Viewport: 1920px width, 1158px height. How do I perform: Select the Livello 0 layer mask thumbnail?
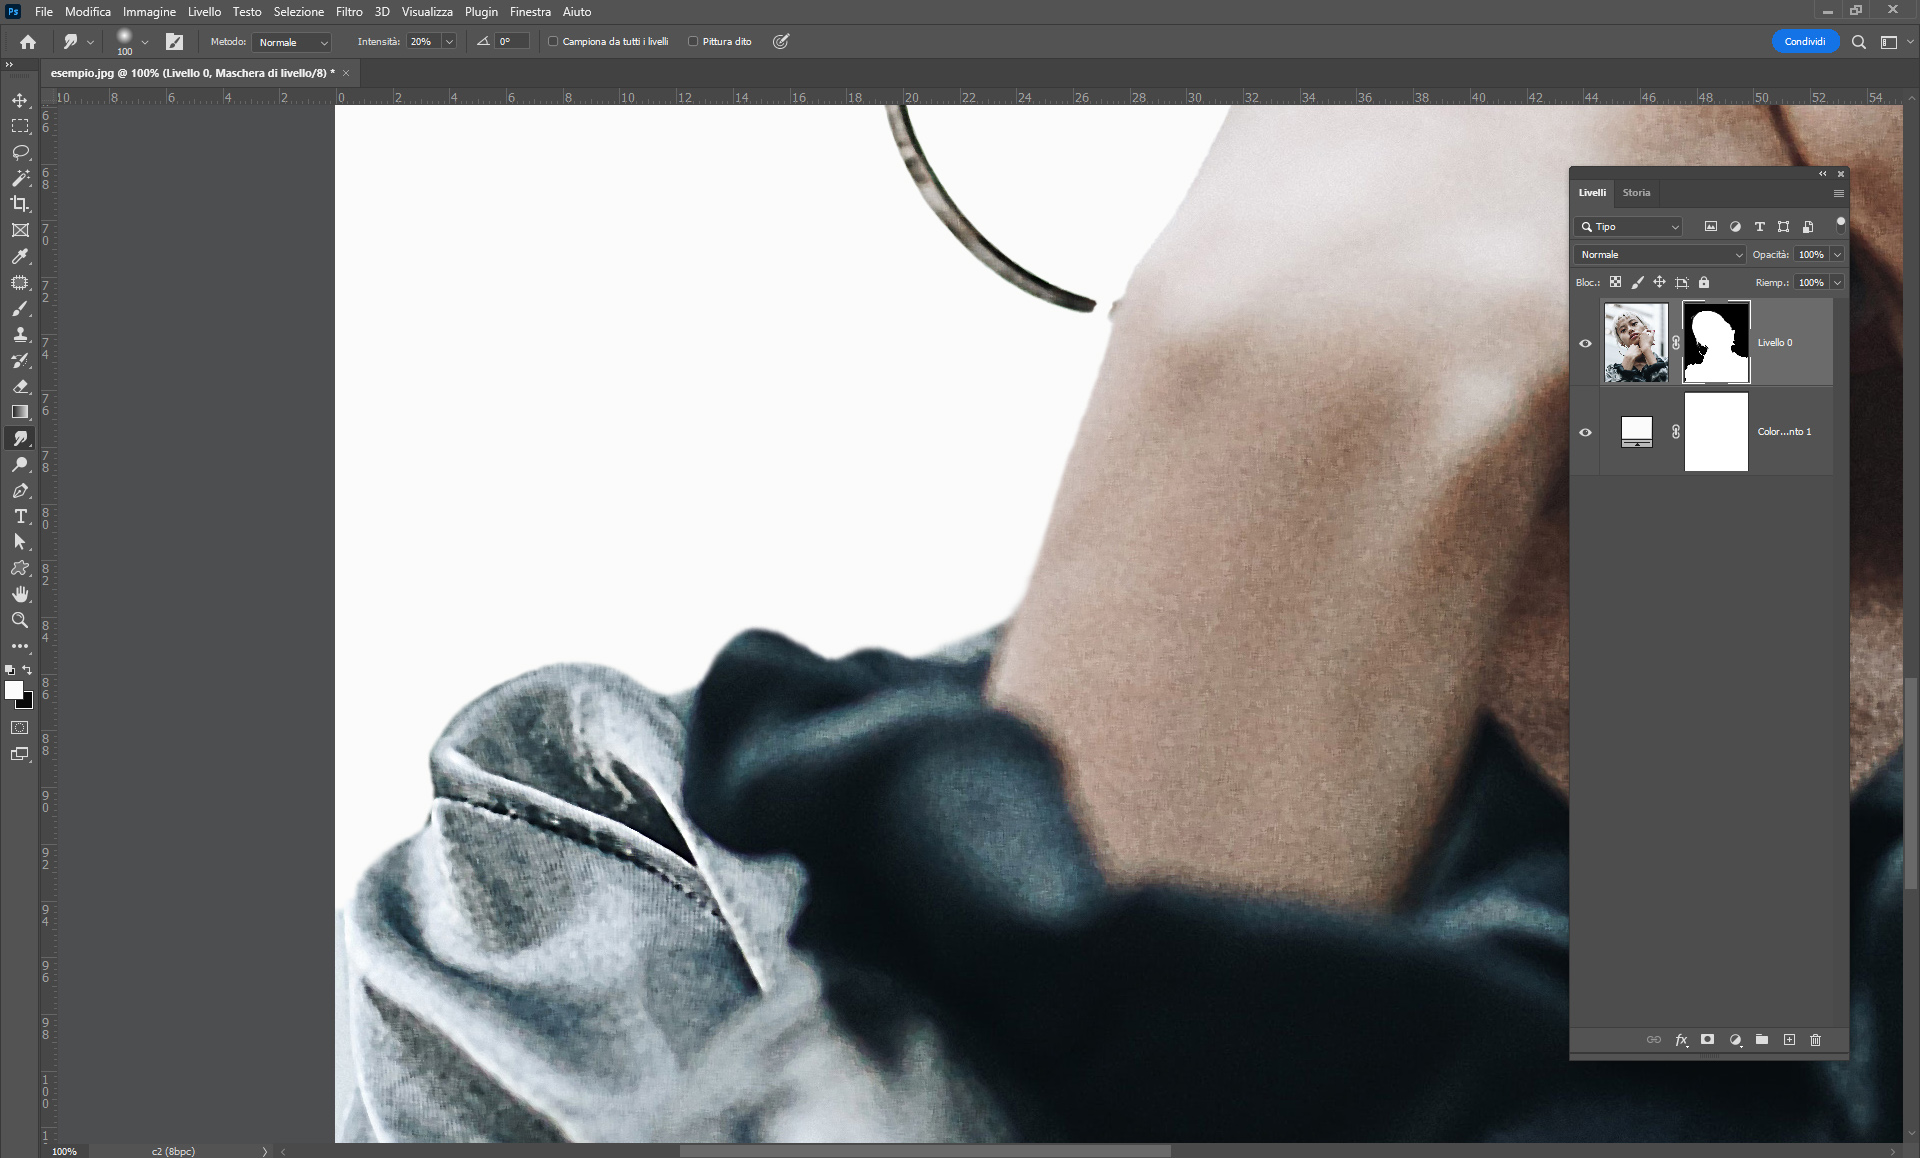coord(1716,343)
